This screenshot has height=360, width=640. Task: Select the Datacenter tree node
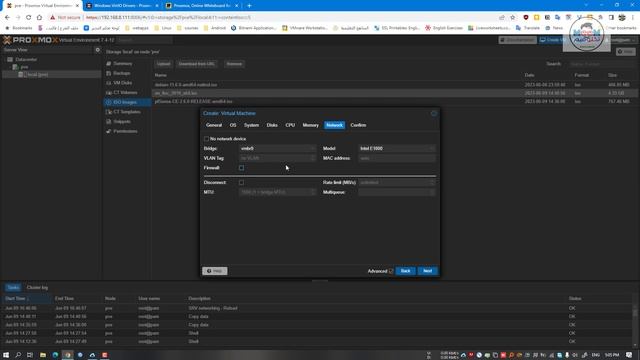click(26, 60)
